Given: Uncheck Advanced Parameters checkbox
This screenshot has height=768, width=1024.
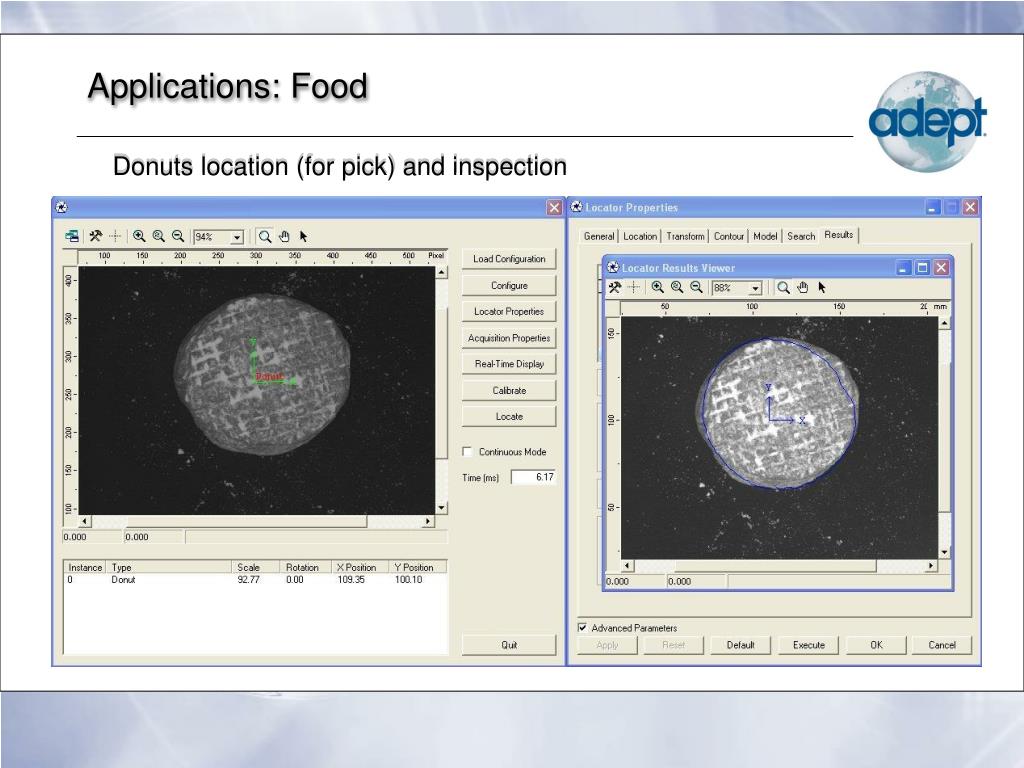Looking at the screenshot, I should coord(583,628).
